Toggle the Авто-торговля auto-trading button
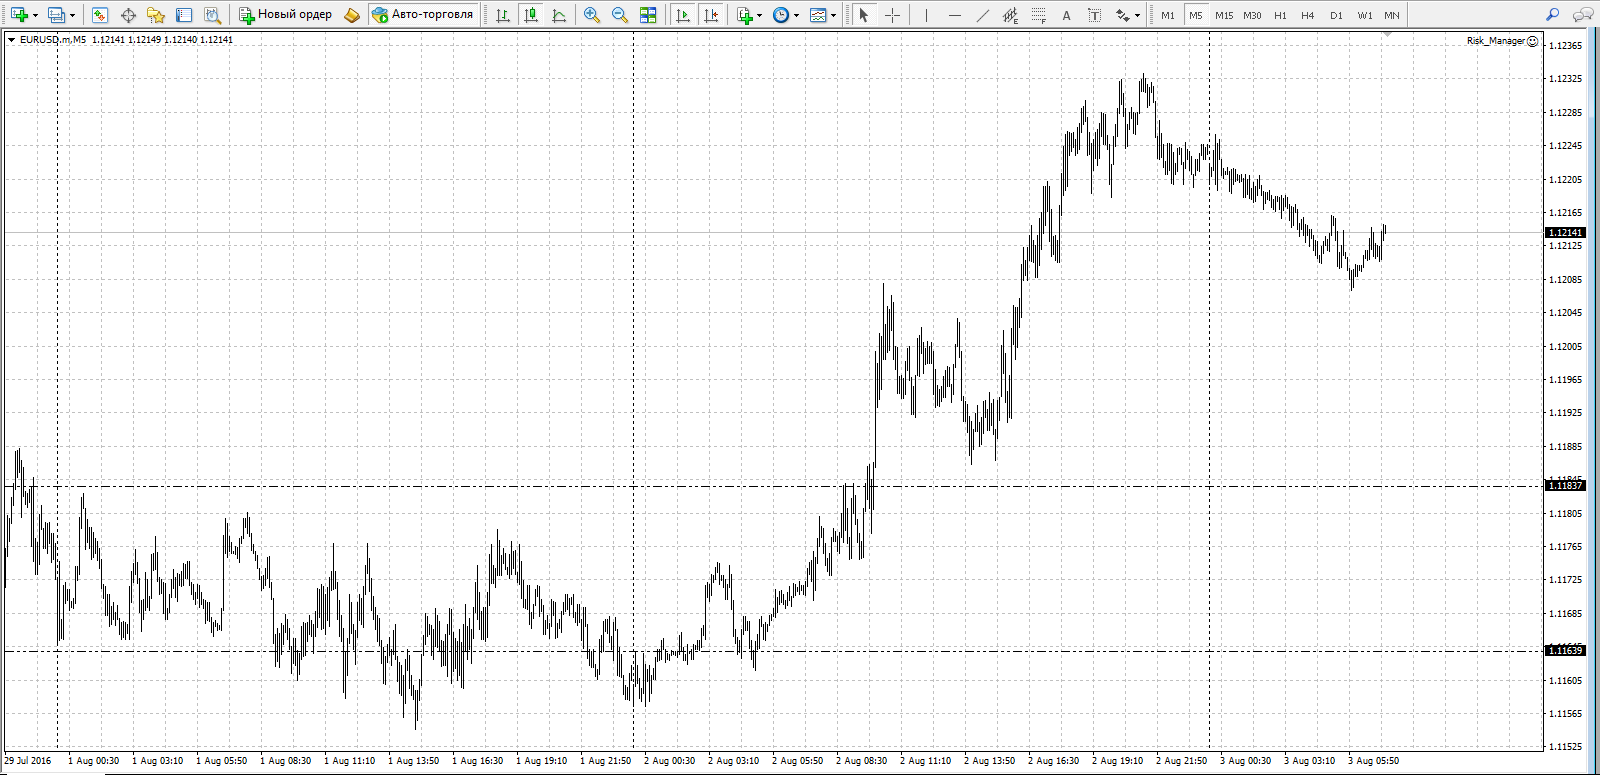 coord(423,15)
